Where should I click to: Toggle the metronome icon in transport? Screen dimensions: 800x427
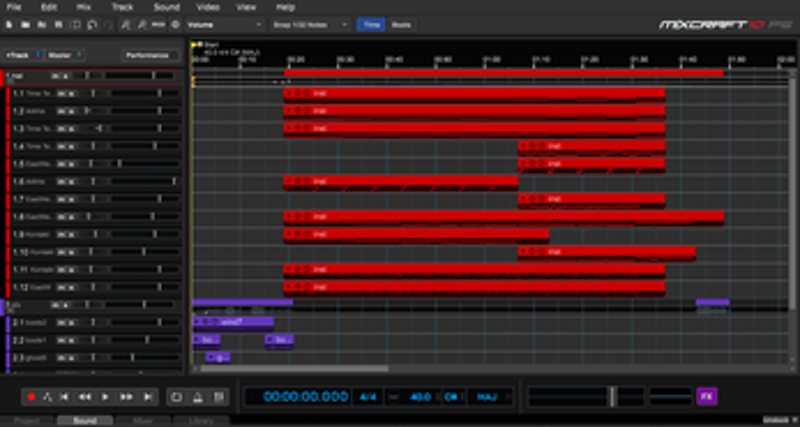(x=198, y=396)
